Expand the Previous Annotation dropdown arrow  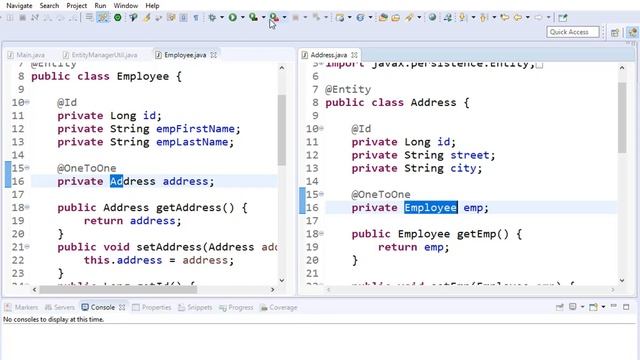[x=494, y=18]
